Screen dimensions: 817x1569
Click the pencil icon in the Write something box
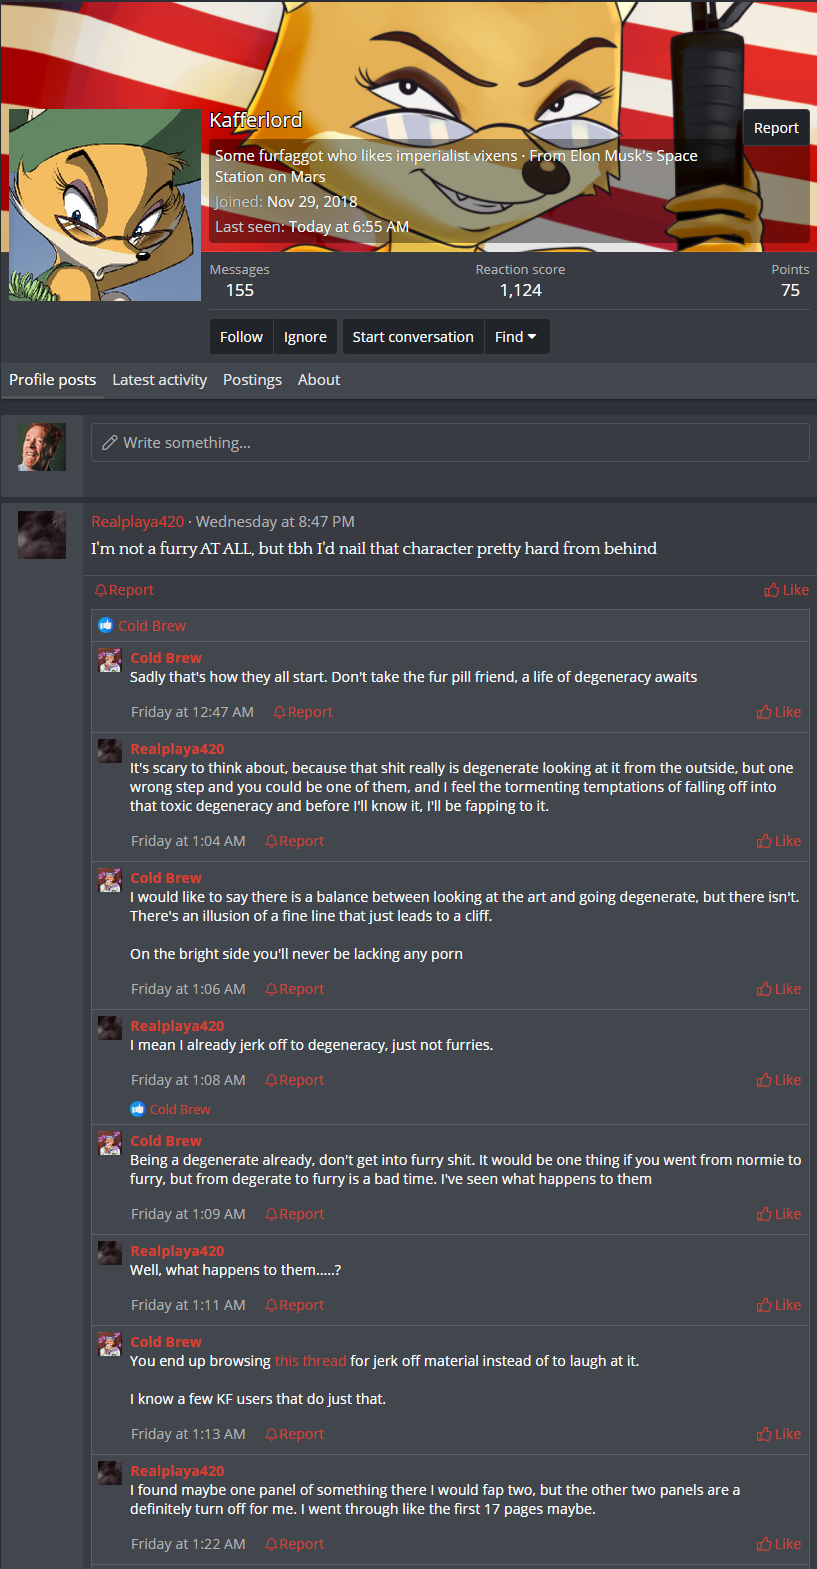110,442
